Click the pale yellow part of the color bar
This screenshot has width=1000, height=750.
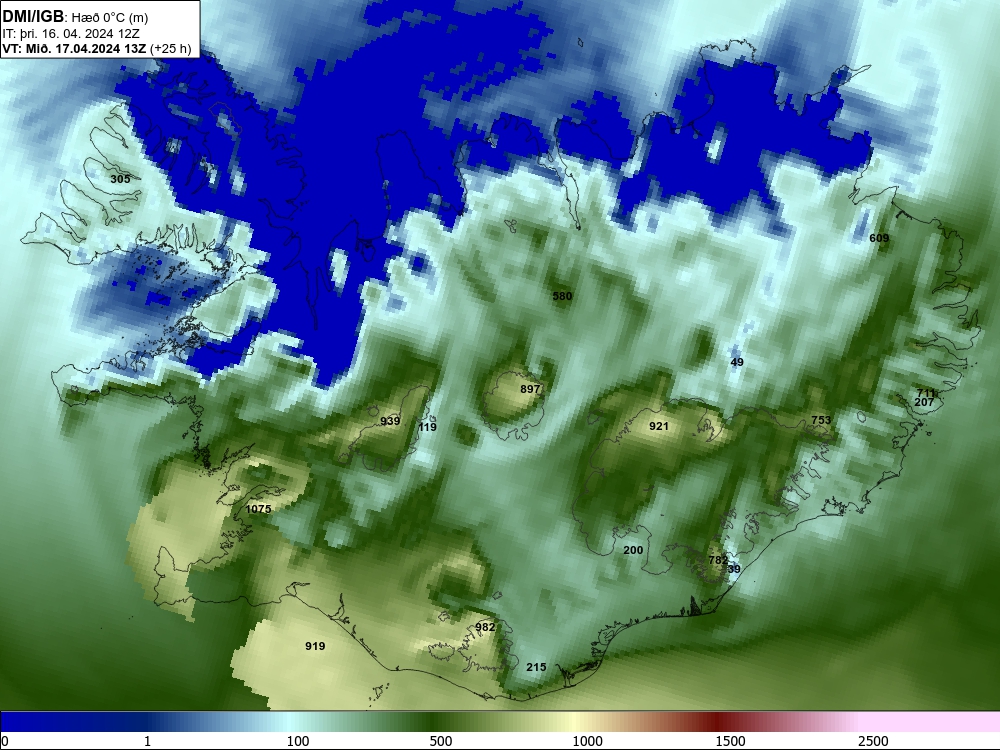click(574, 721)
